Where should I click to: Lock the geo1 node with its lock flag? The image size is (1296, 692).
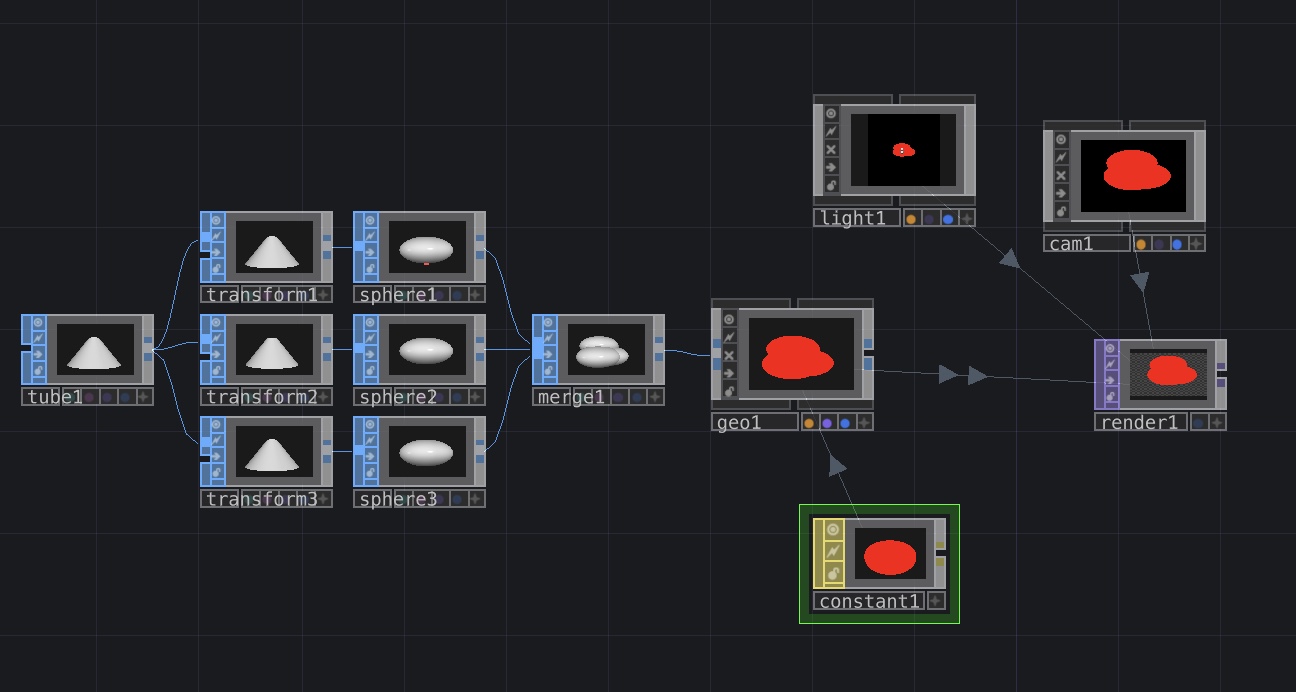tap(729, 392)
